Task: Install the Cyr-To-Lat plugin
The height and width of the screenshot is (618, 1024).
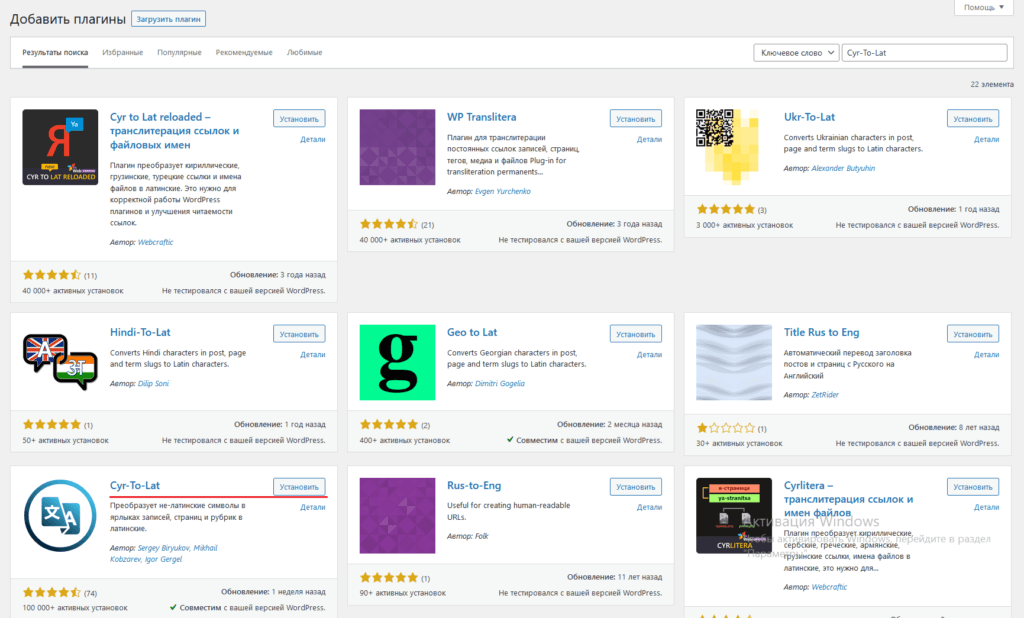Action: [299, 487]
